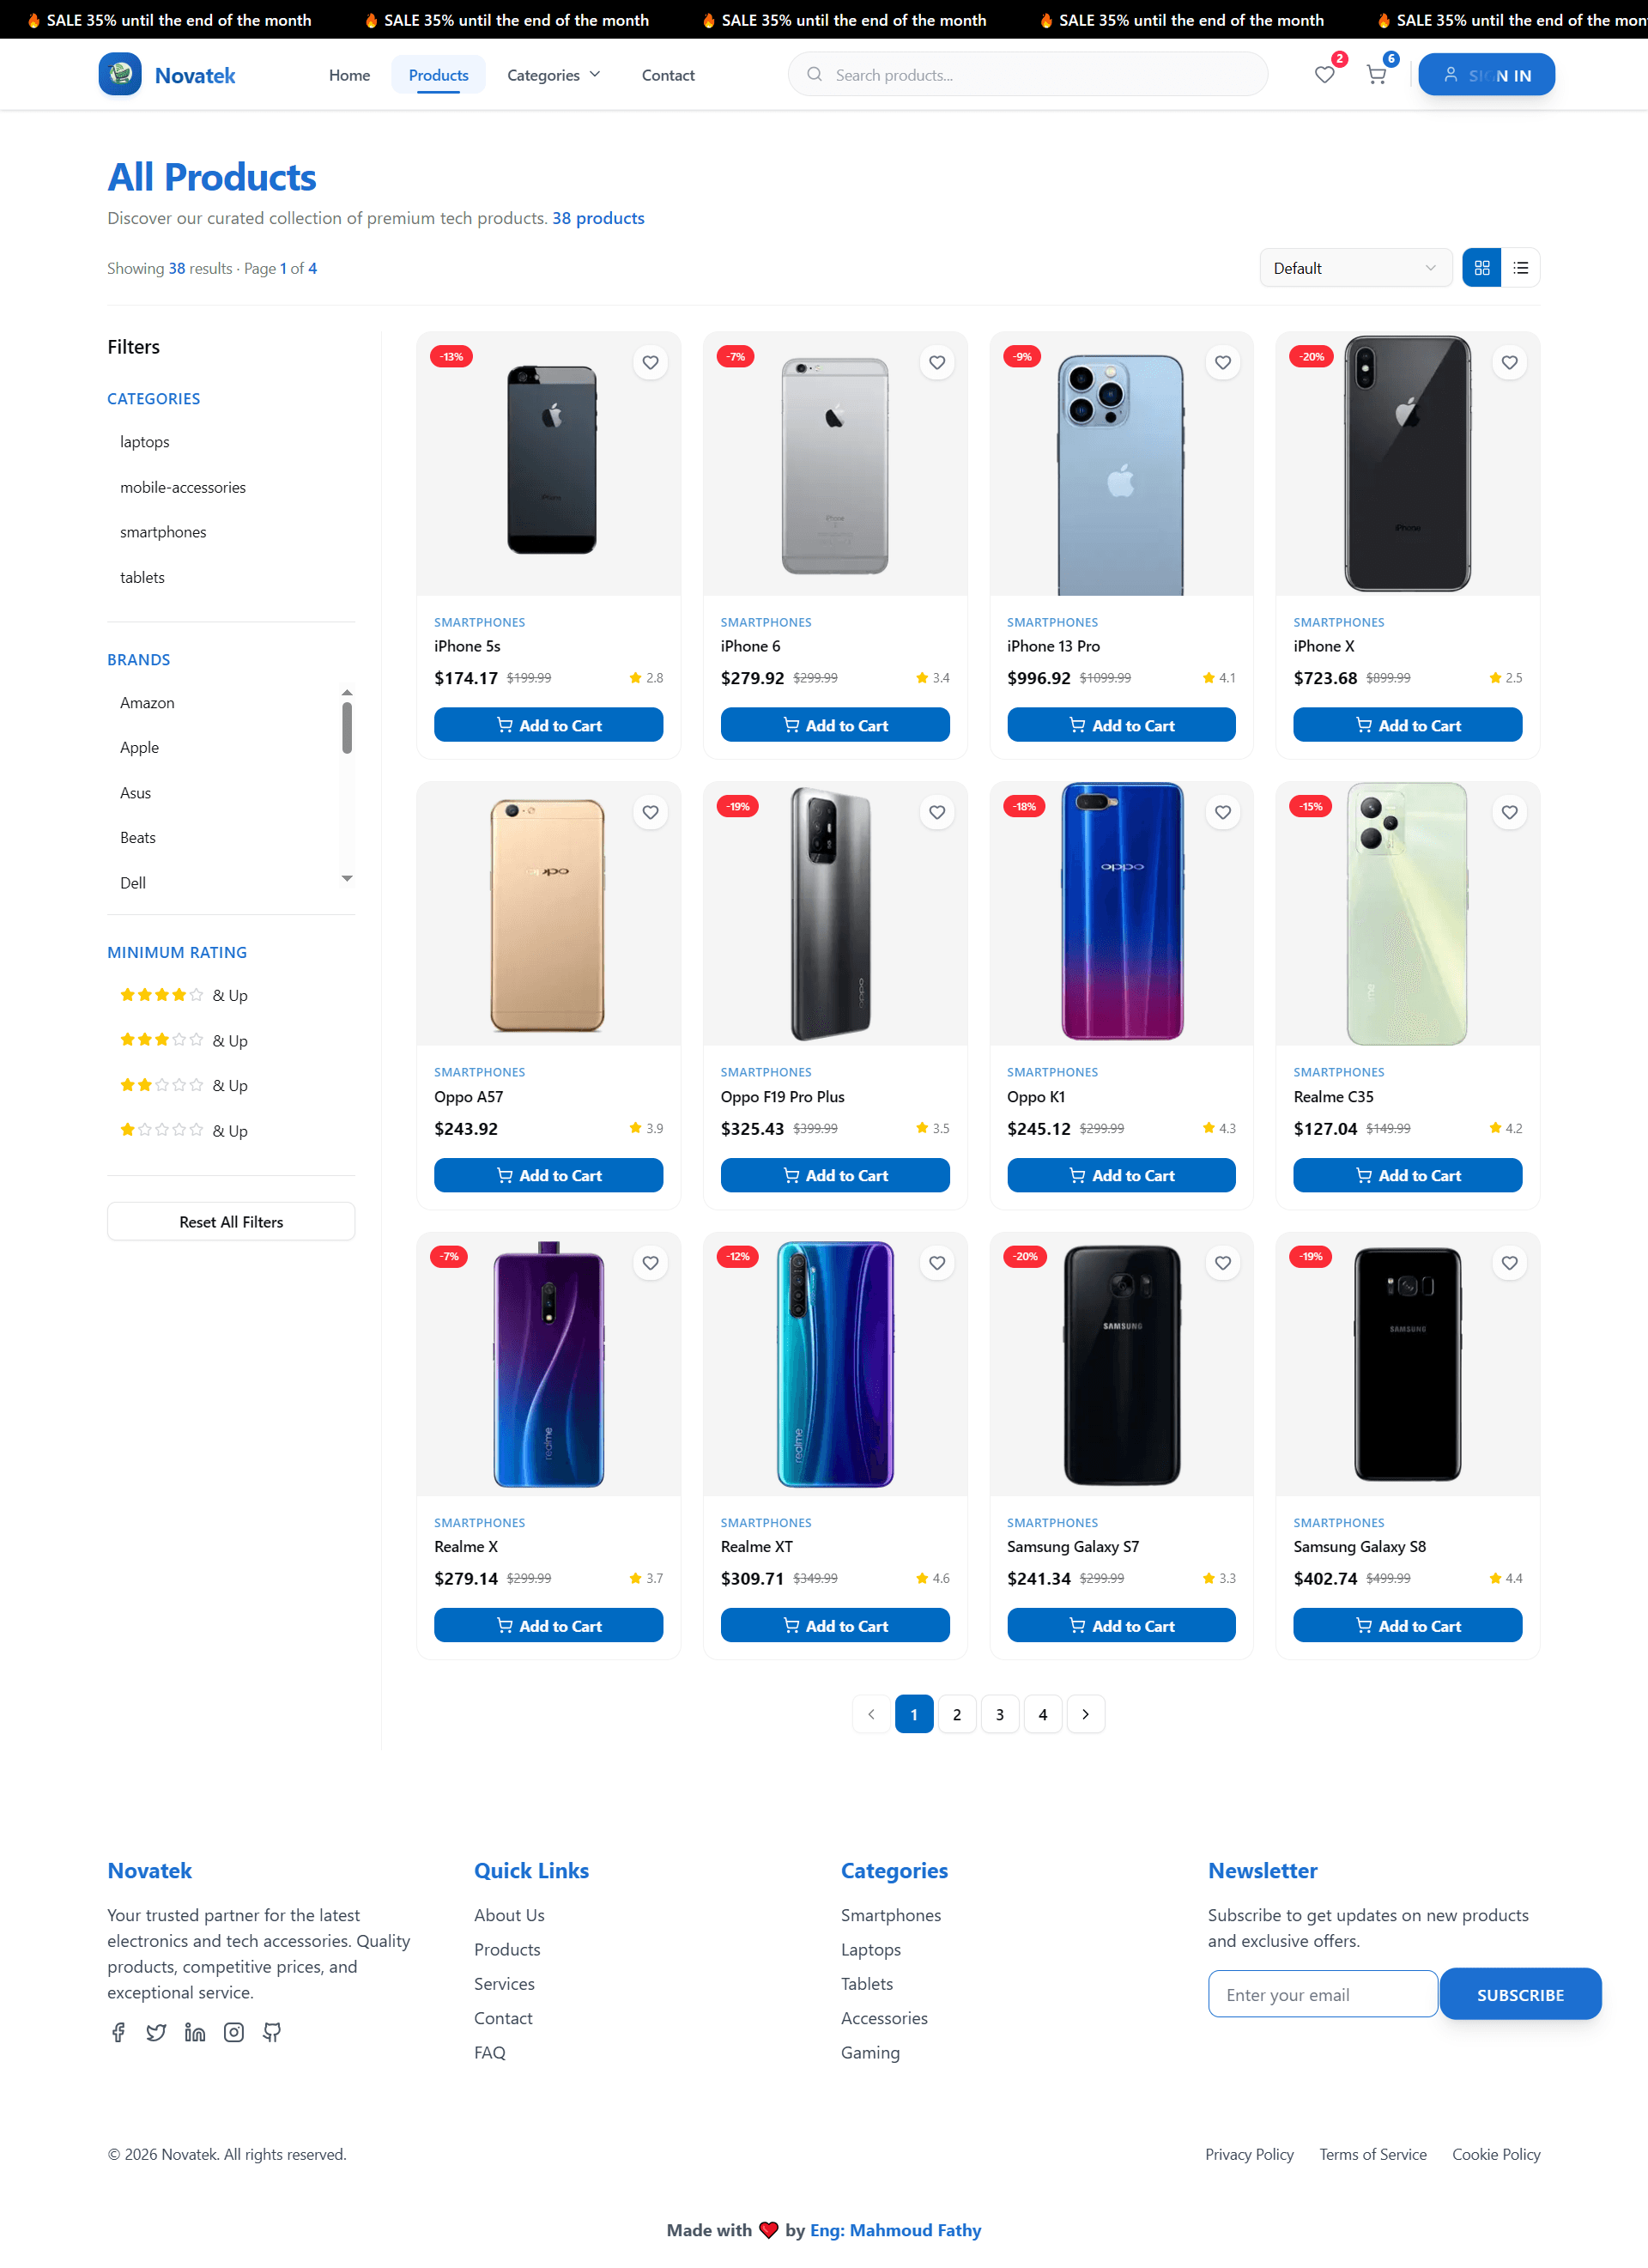Open the Instagram icon in footer
Image resolution: width=1648 pixels, height=2268 pixels.
233,2031
